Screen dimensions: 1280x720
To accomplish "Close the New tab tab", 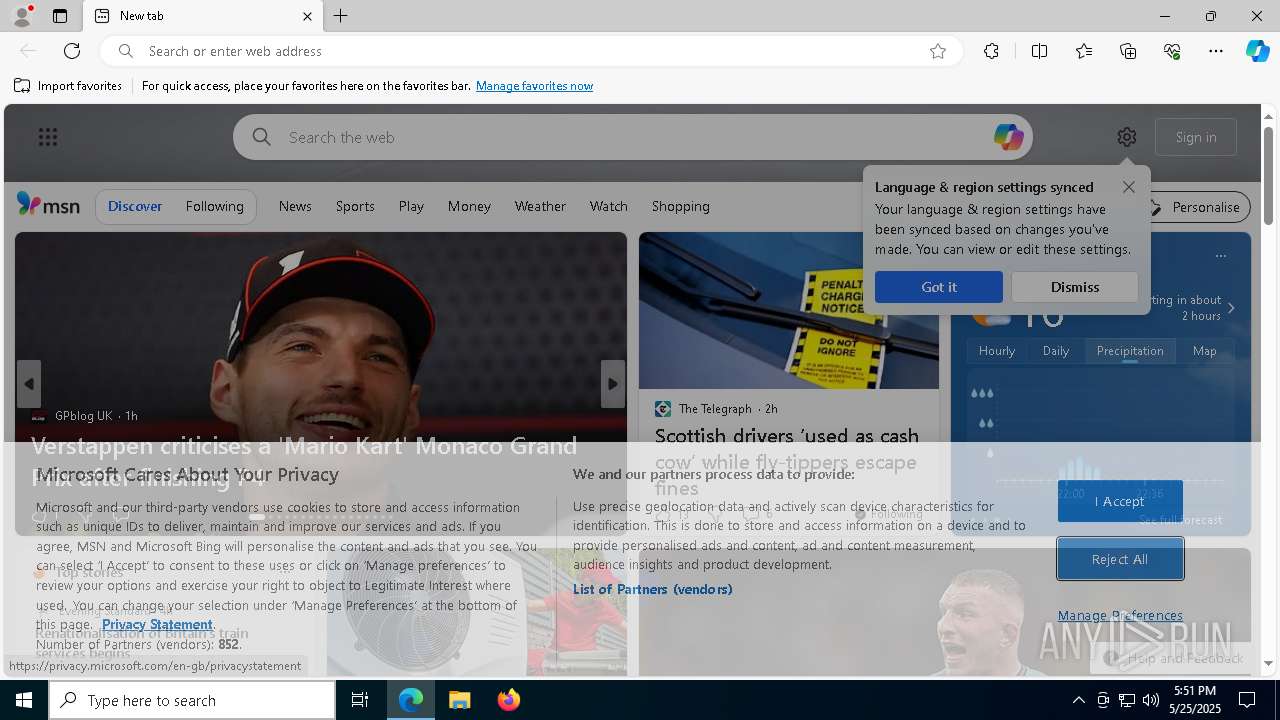I will (307, 16).
